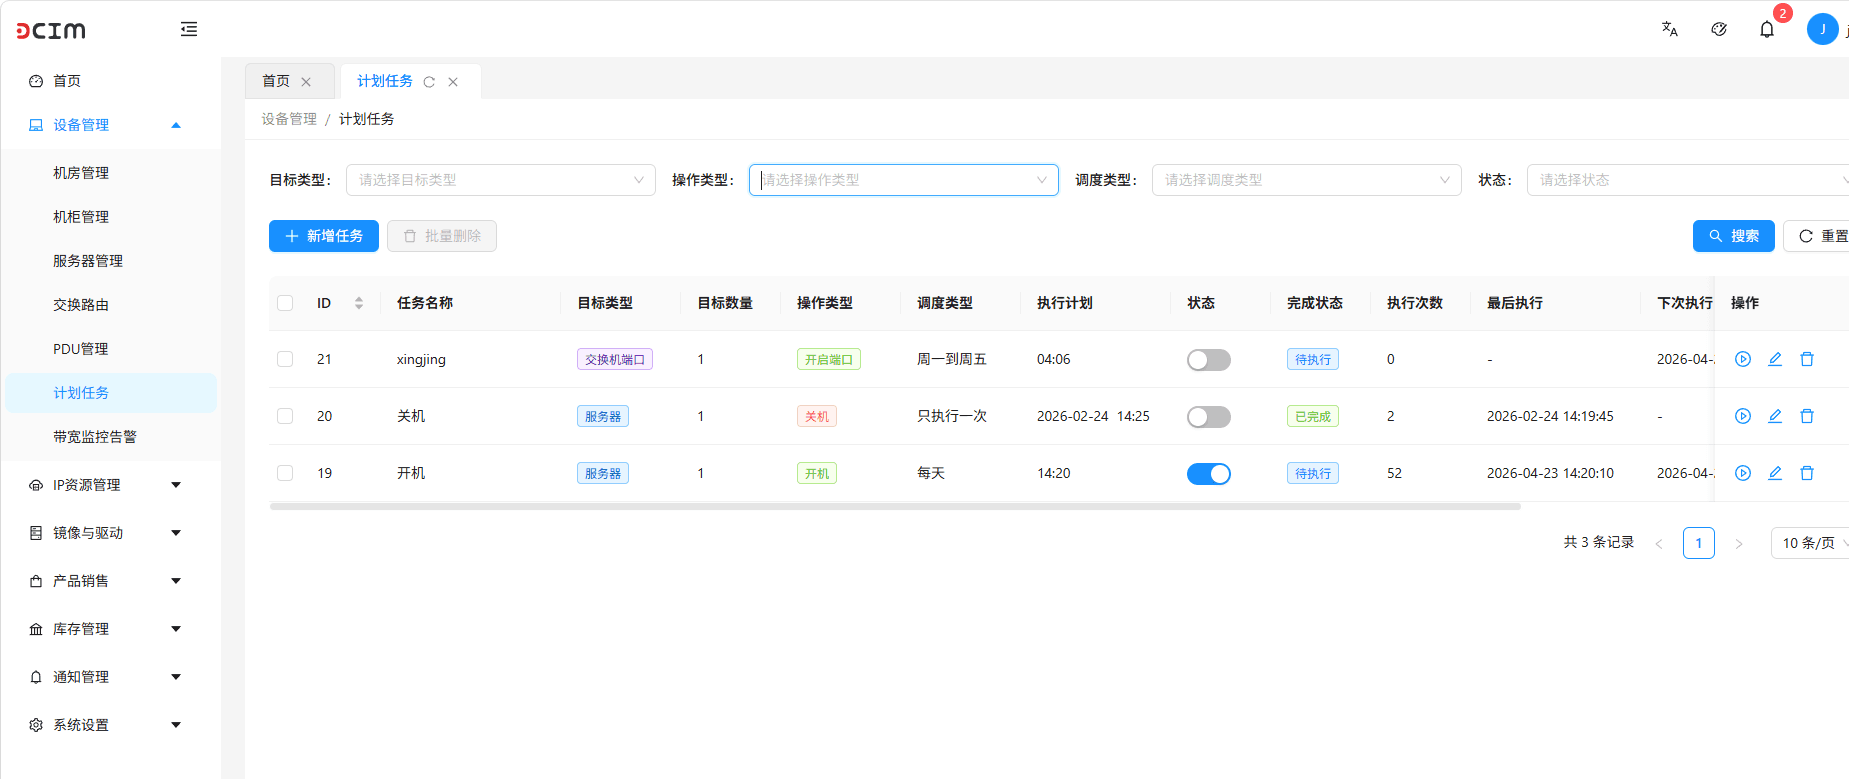Edit the 开机 task
1849x779 pixels.
click(x=1775, y=473)
